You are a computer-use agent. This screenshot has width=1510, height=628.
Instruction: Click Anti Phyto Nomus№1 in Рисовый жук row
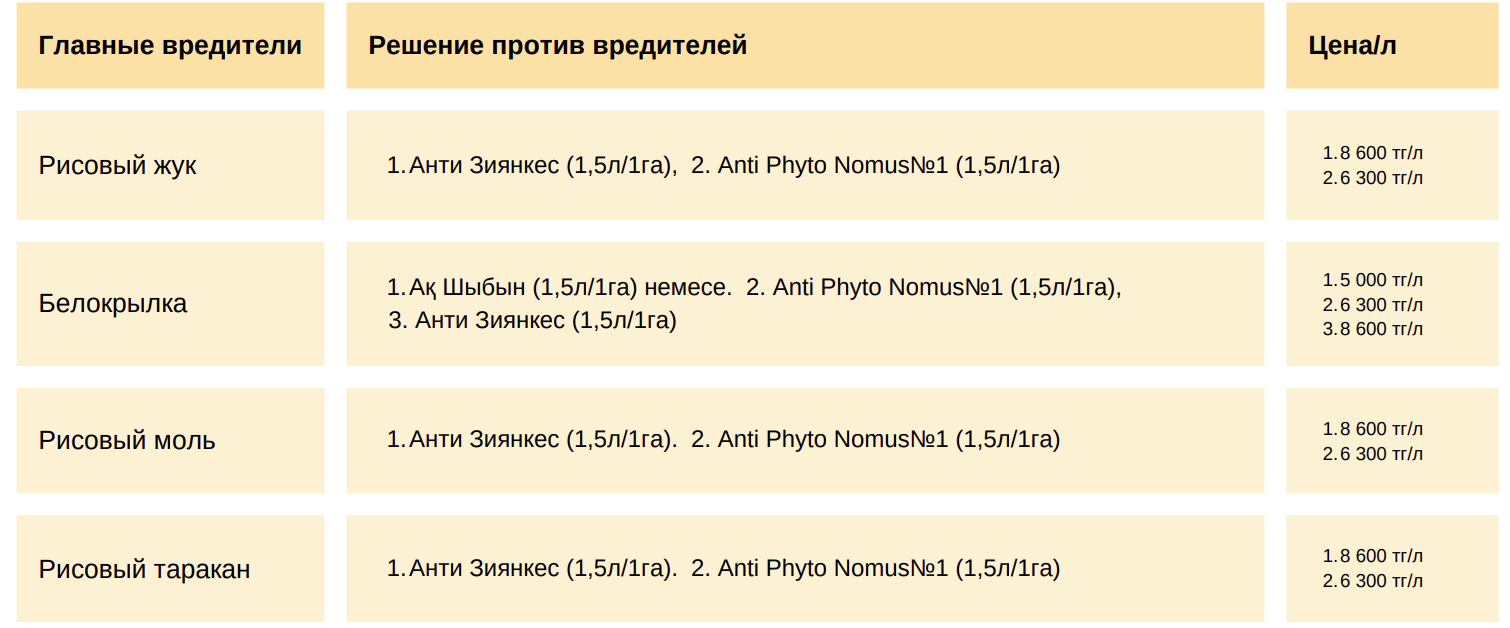[x=832, y=165]
